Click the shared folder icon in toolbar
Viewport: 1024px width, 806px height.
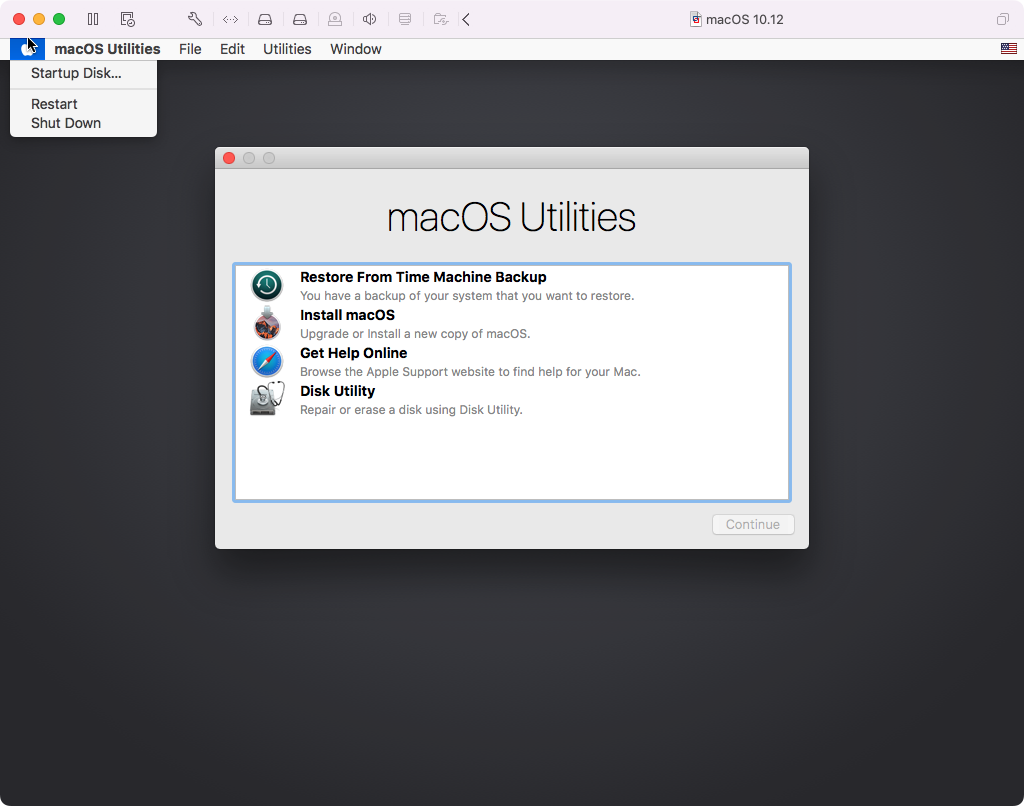point(441,20)
